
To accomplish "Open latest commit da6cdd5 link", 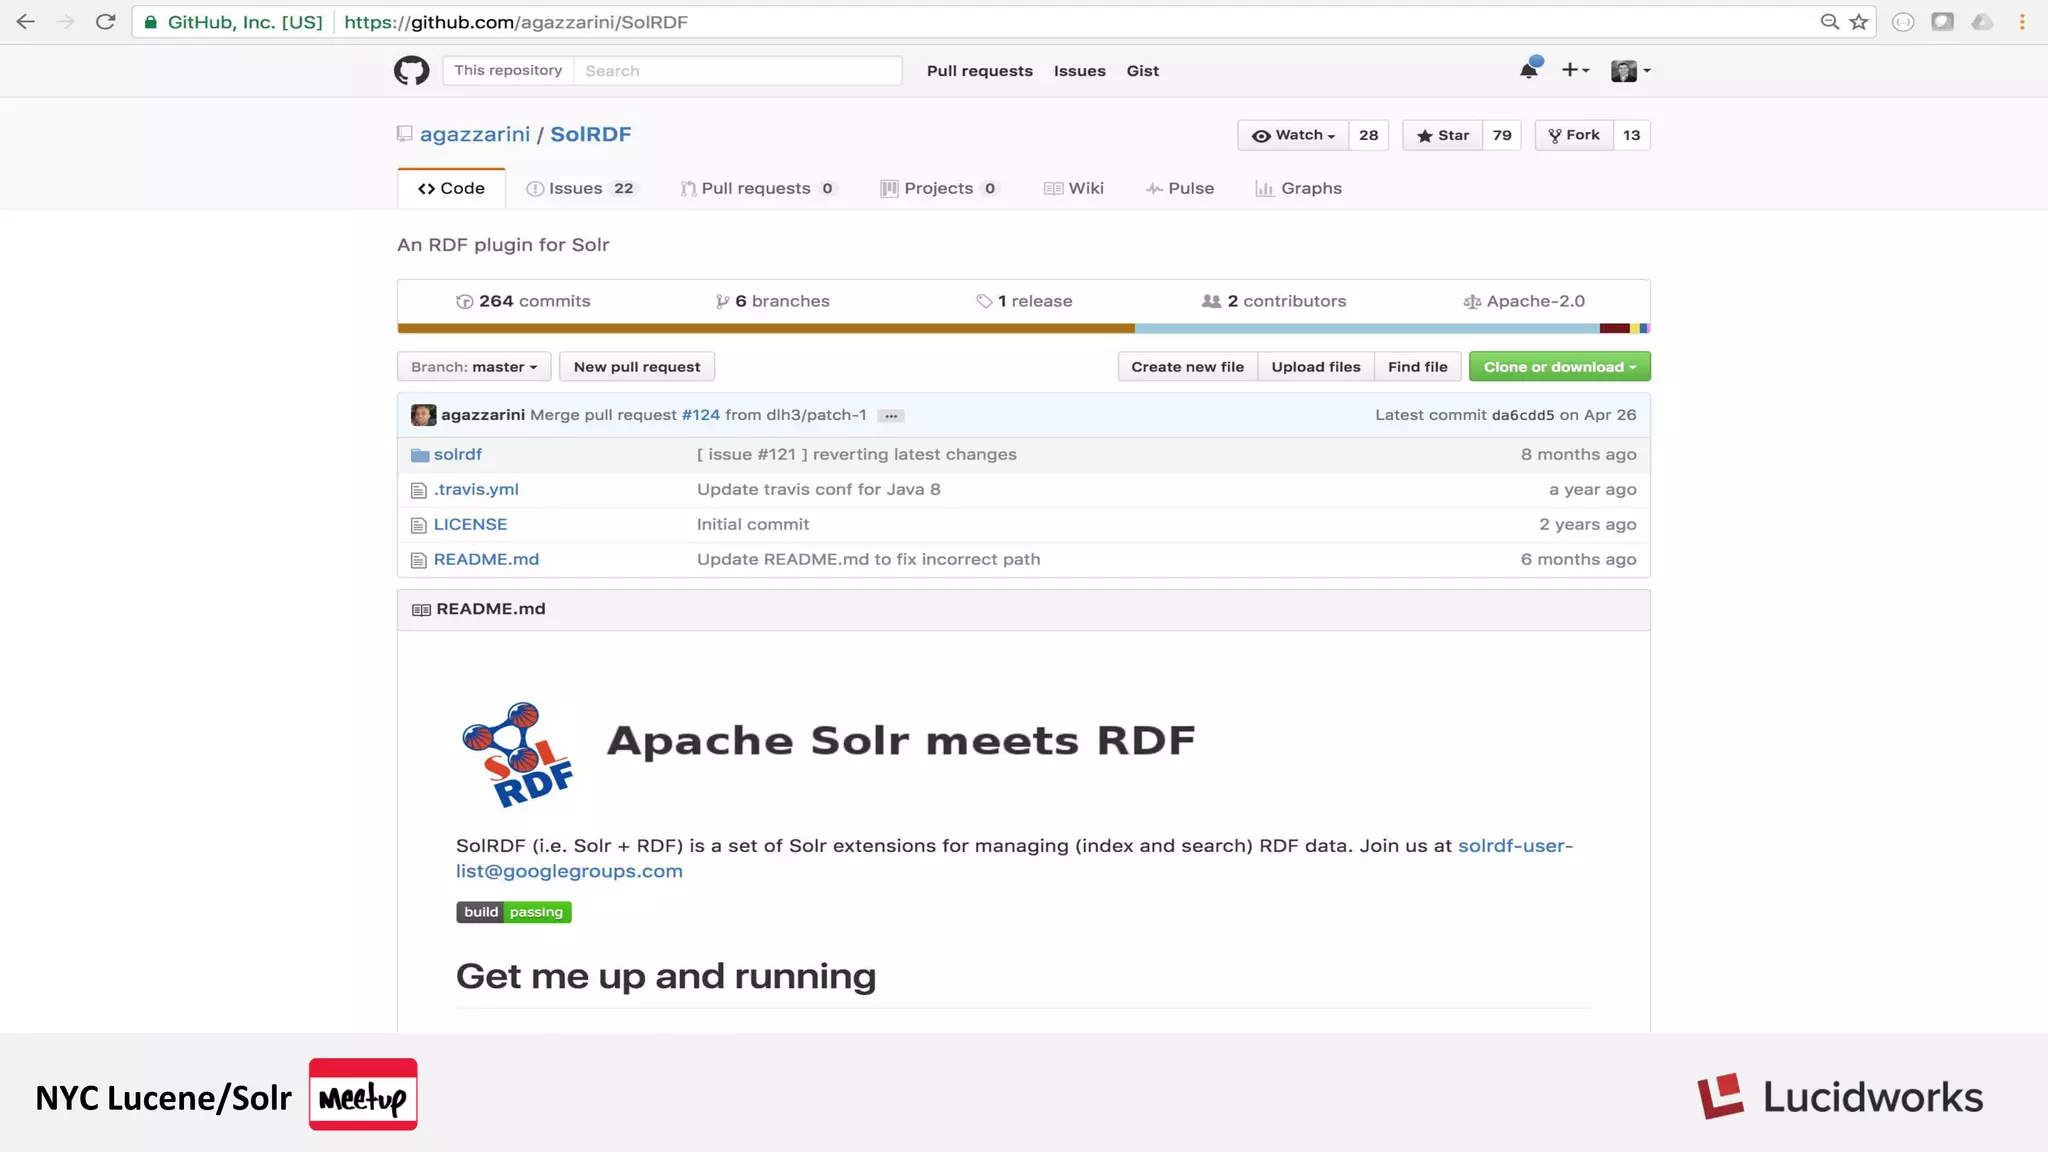I will point(1522,415).
